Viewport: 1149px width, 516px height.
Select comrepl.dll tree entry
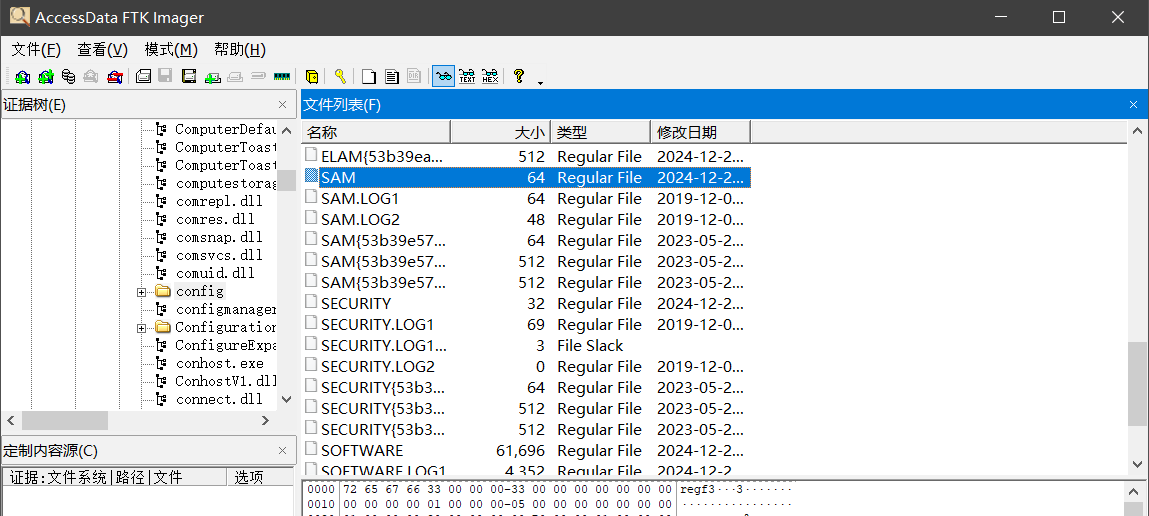219,201
